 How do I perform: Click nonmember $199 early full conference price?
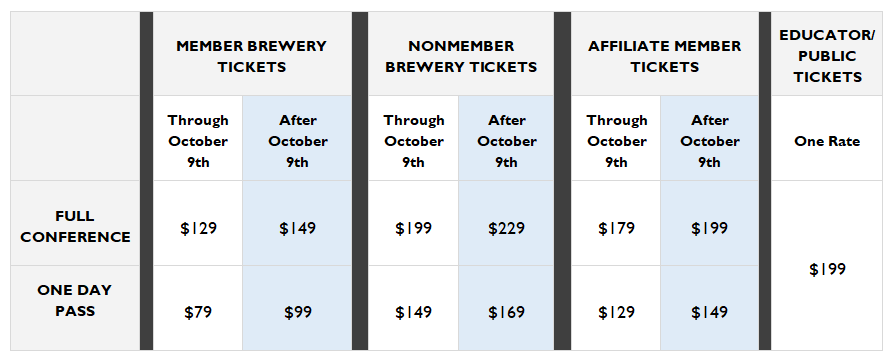(413, 228)
